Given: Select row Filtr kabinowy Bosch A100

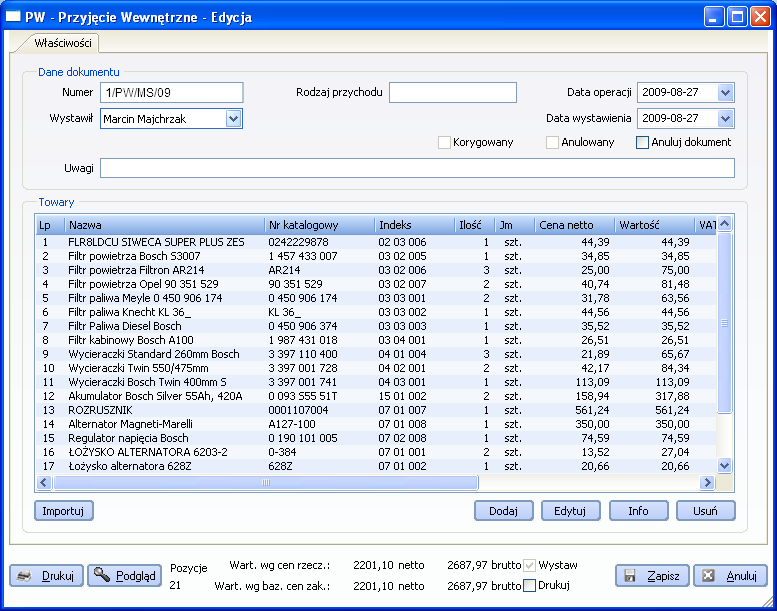Looking at the screenshot, I should tap(376, 340).
